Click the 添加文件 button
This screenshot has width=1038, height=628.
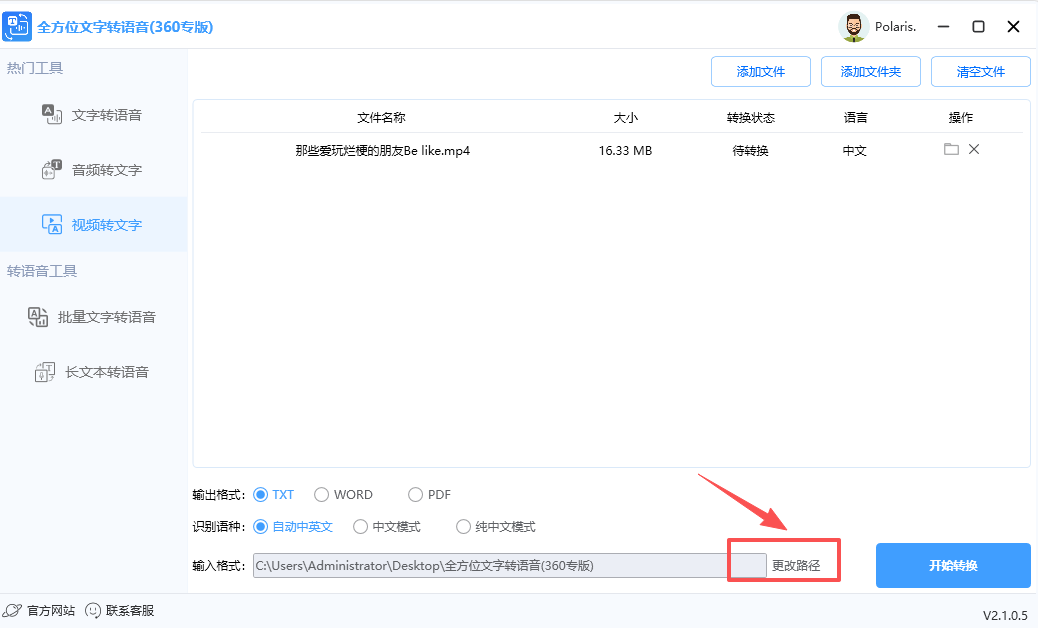(x=760, y=71)
